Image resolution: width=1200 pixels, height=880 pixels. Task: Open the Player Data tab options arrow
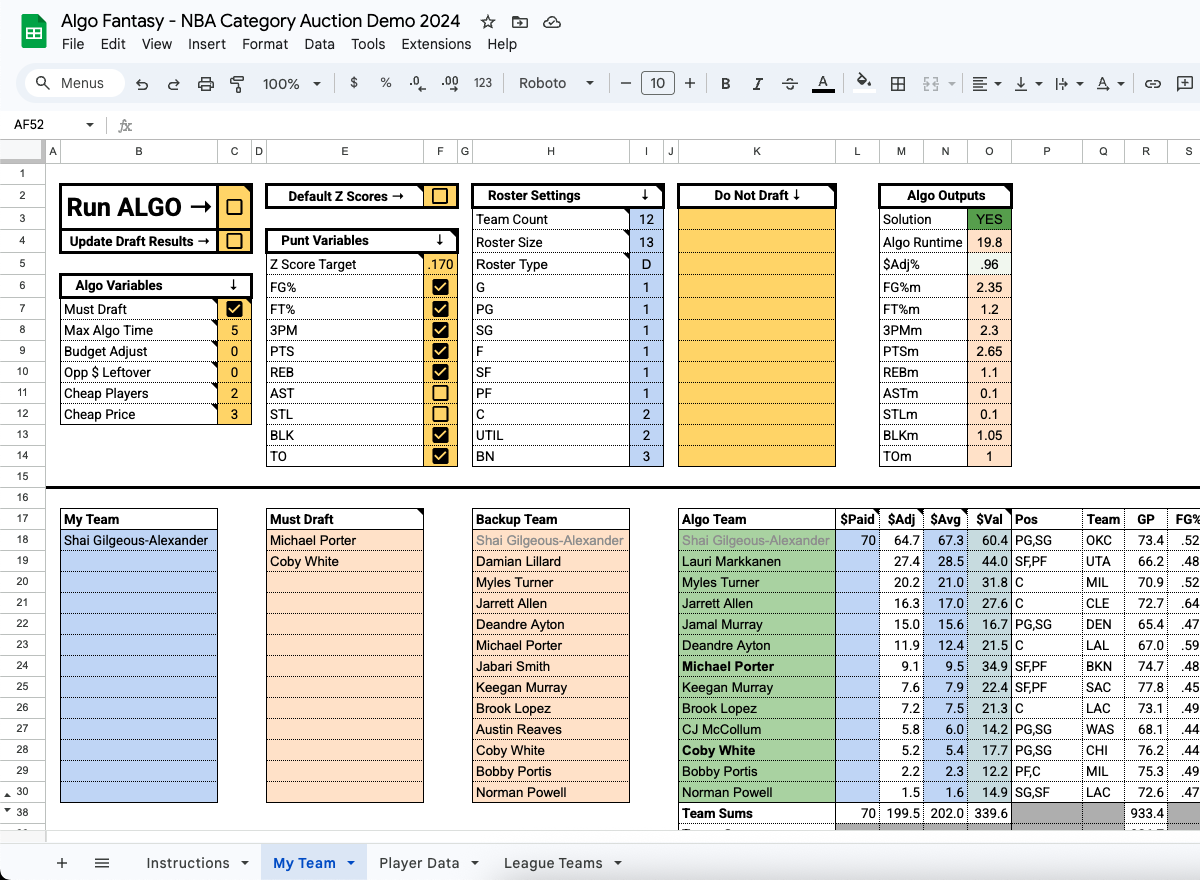coord(475,863)
